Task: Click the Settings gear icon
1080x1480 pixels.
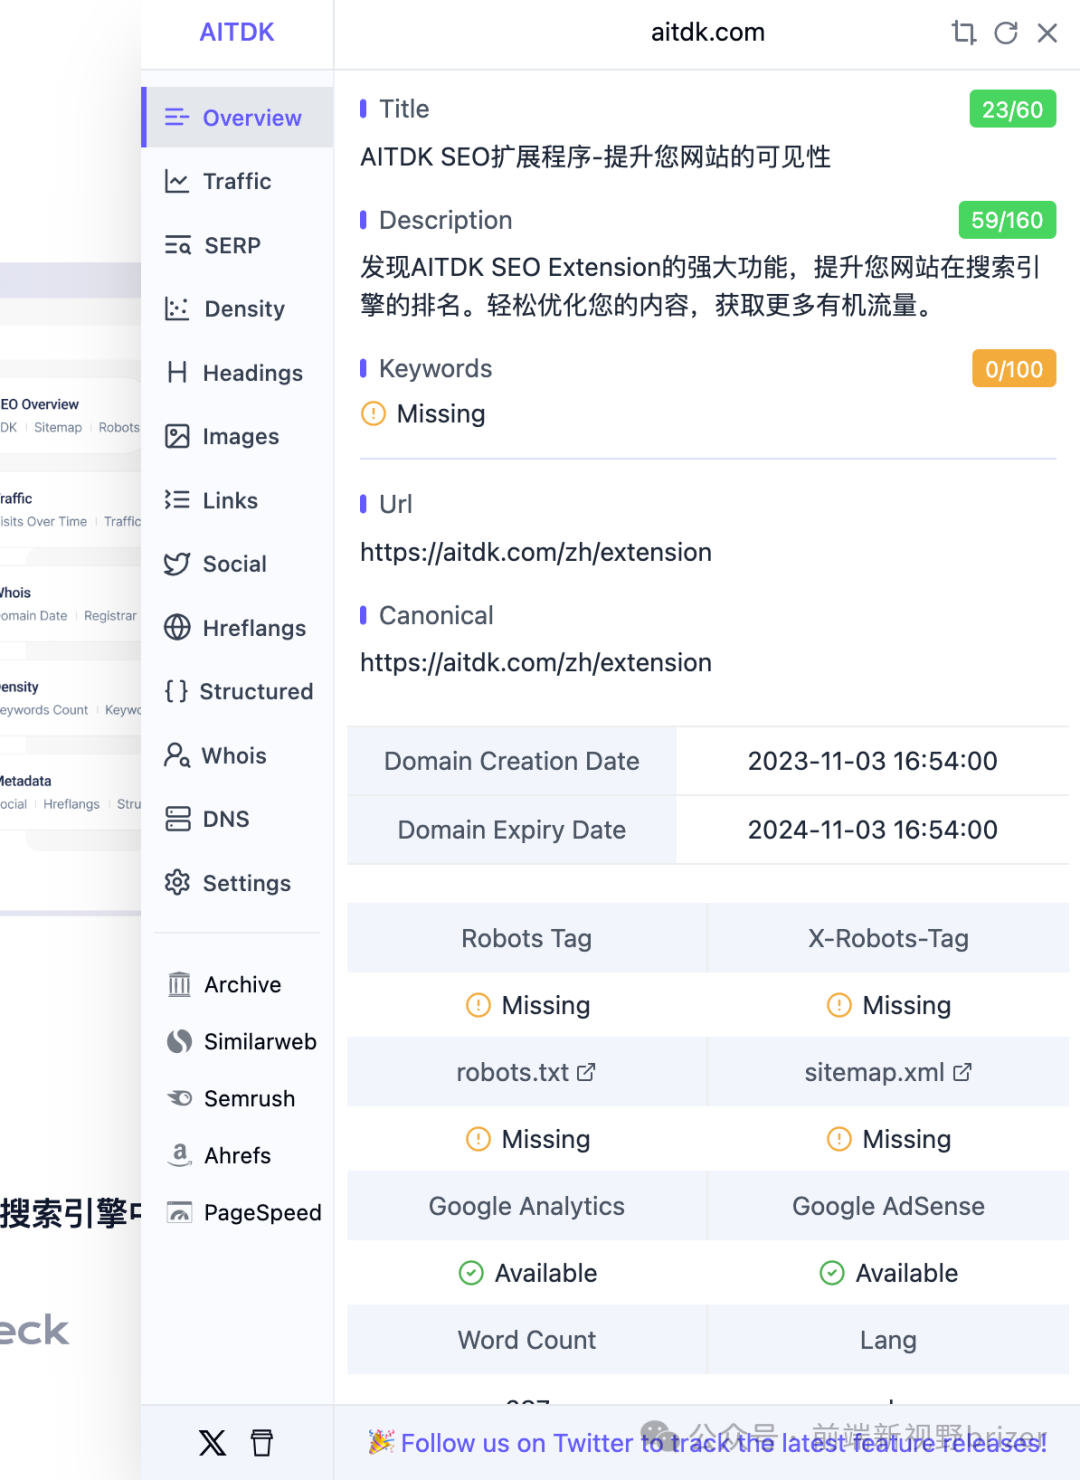Action: tap(177, 882)
